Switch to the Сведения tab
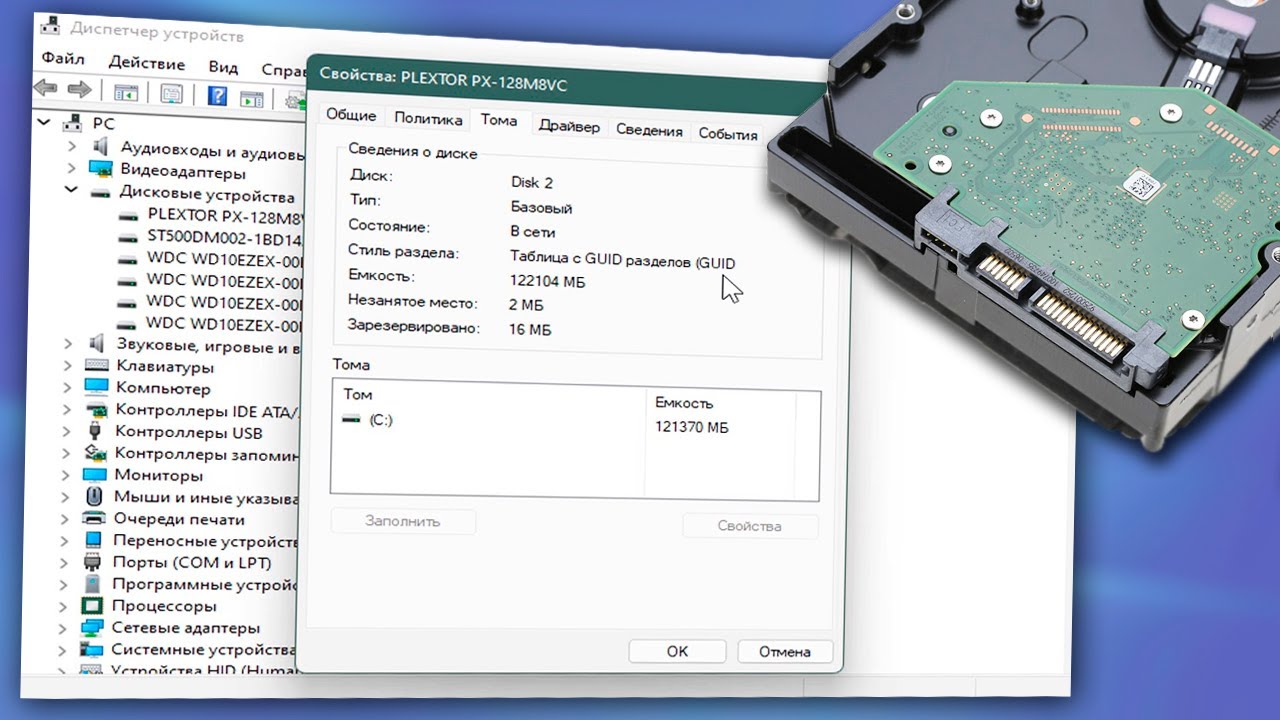The image size is (1280, 720). (649, 130)
